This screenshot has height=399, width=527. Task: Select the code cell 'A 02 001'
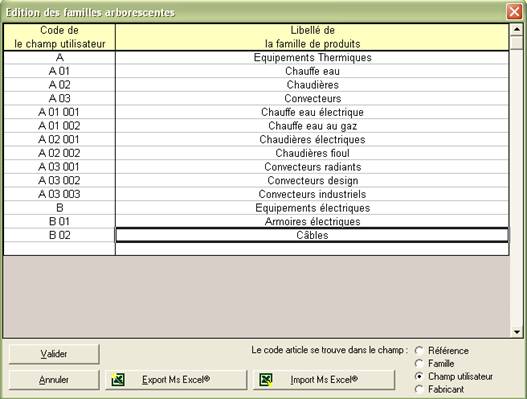(59, 139)
